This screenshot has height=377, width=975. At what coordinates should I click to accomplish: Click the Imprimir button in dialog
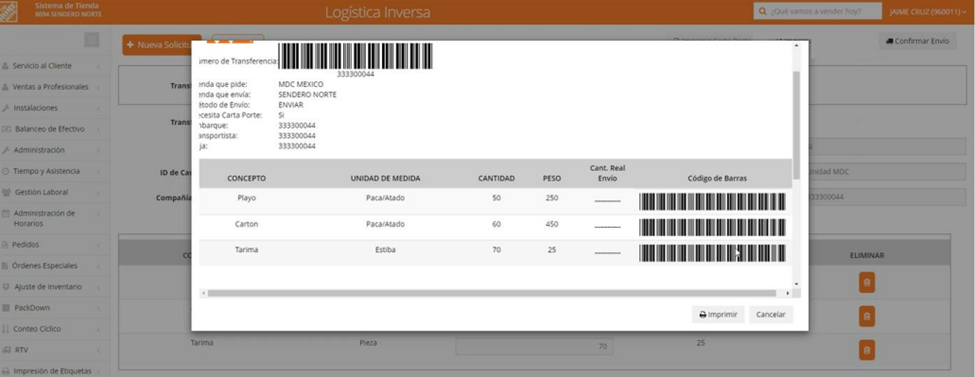click(x=718, y=315)
